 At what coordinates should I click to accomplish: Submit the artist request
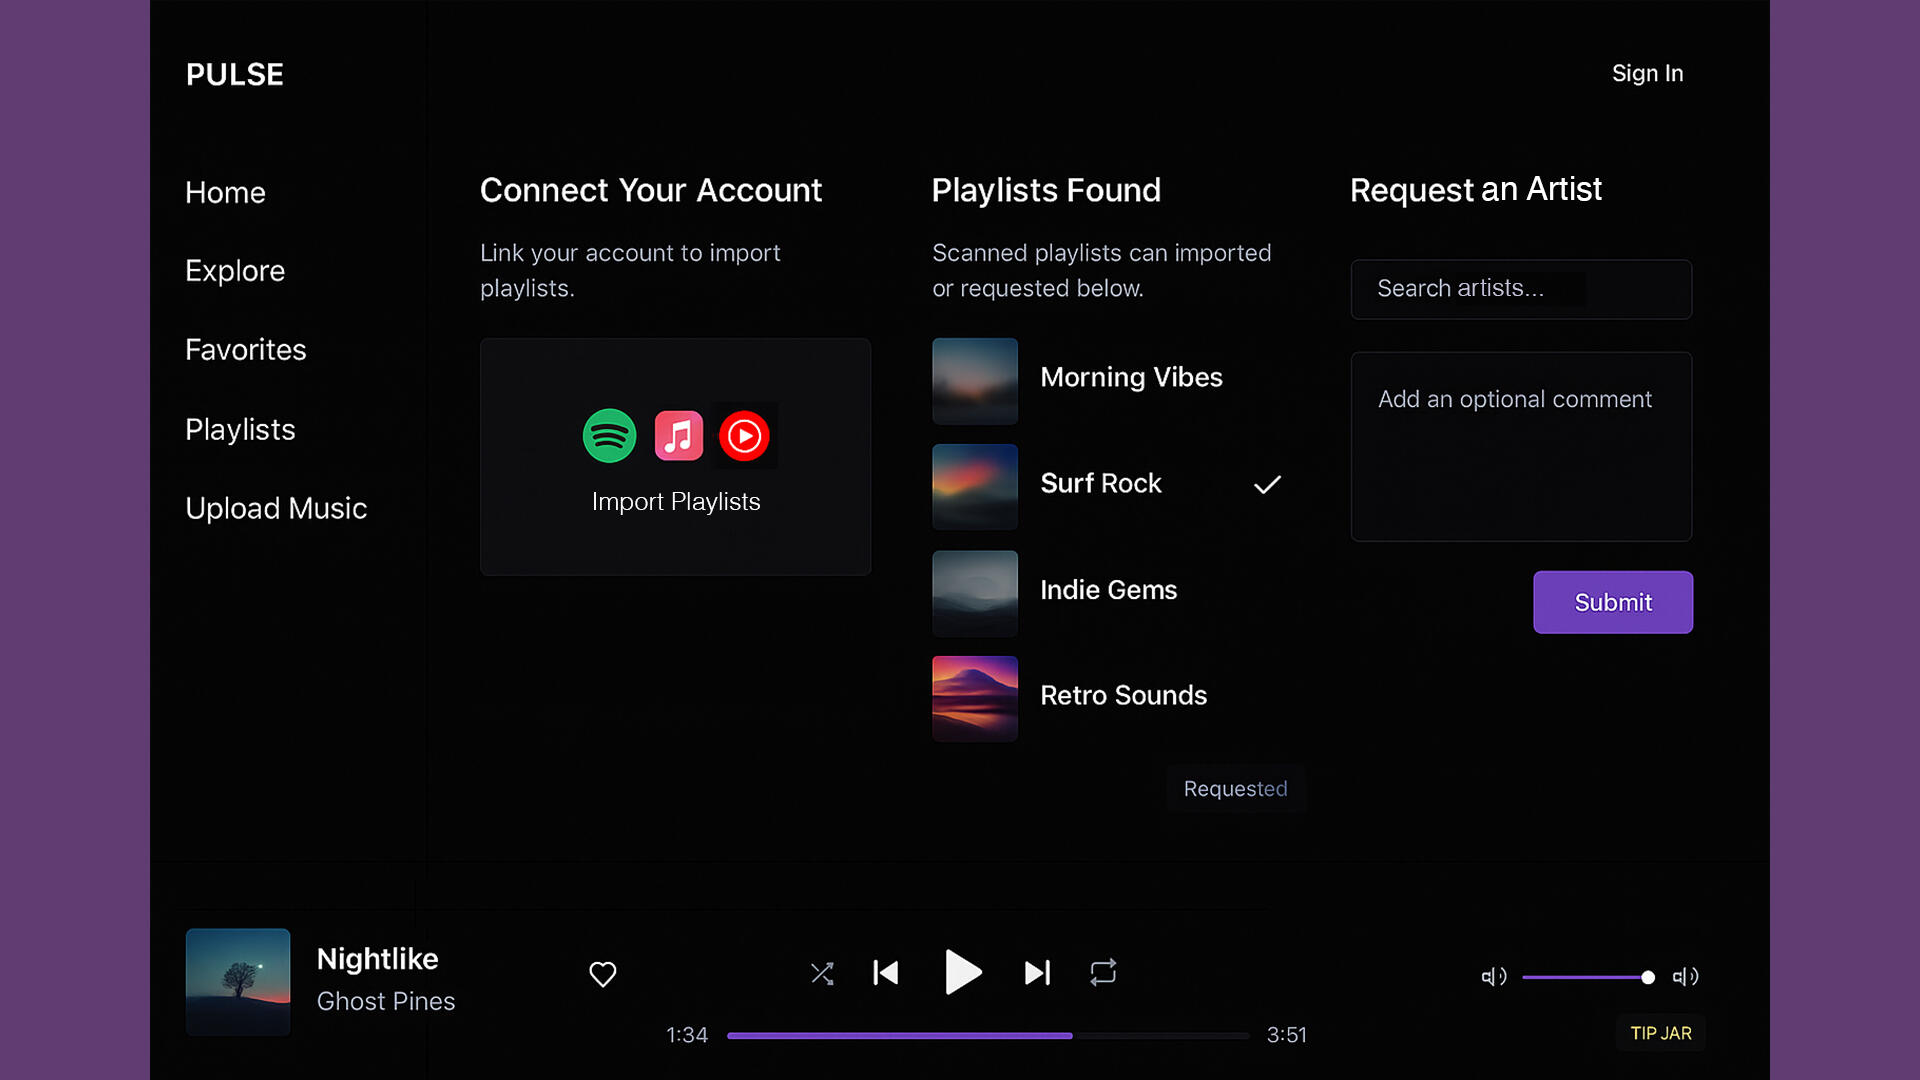1612,602
